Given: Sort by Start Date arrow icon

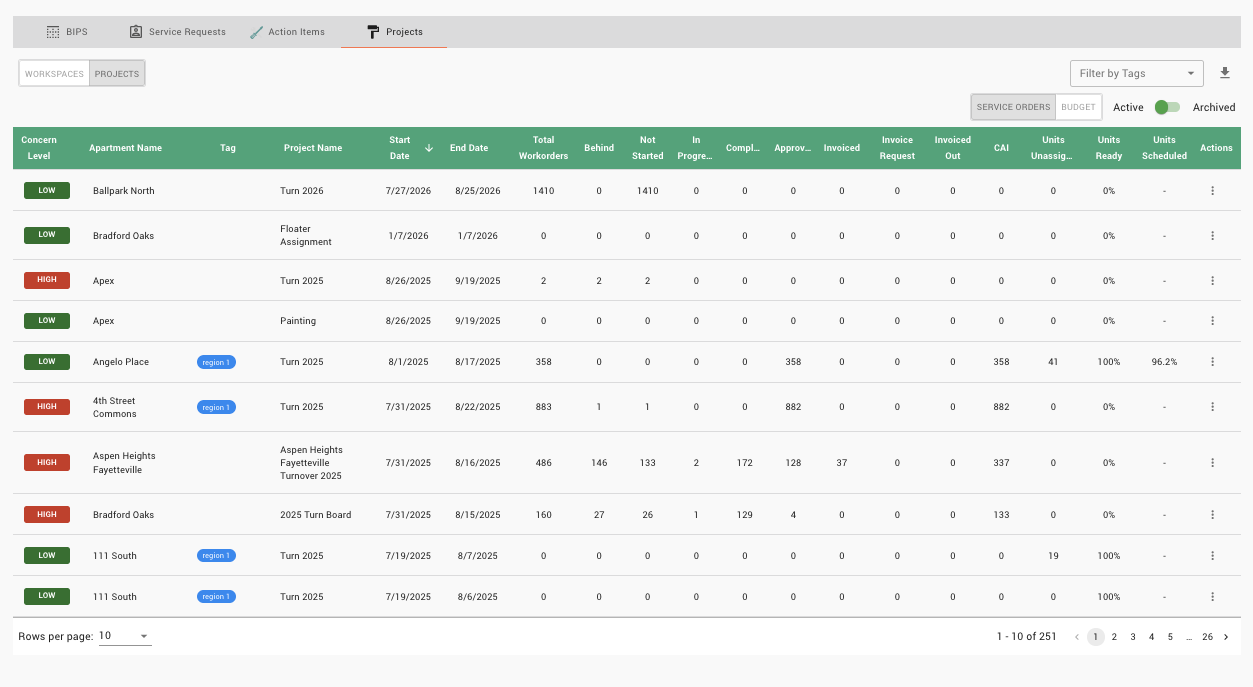Looking at the screenshot, I should (429, 148).
